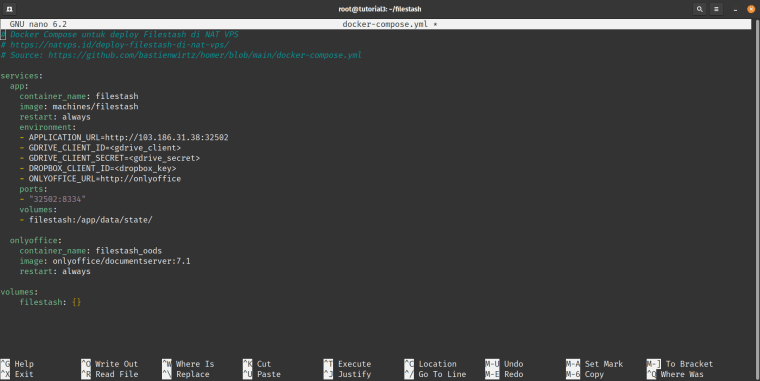The height and width of the screenshot is (381, 760).
Task: Click the new tab icon in title bar
Action: (x=9, y=9)
